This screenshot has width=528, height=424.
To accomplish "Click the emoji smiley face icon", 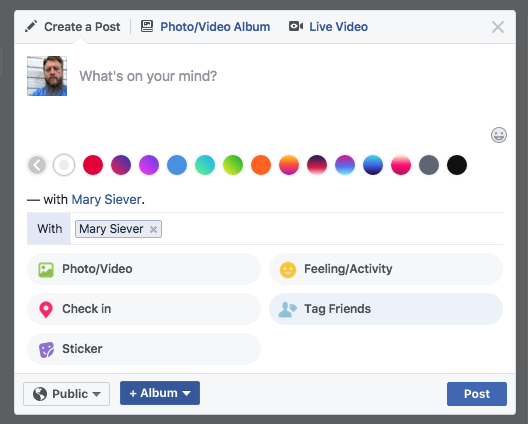I will pyautogui.click(x=499, y=135).
